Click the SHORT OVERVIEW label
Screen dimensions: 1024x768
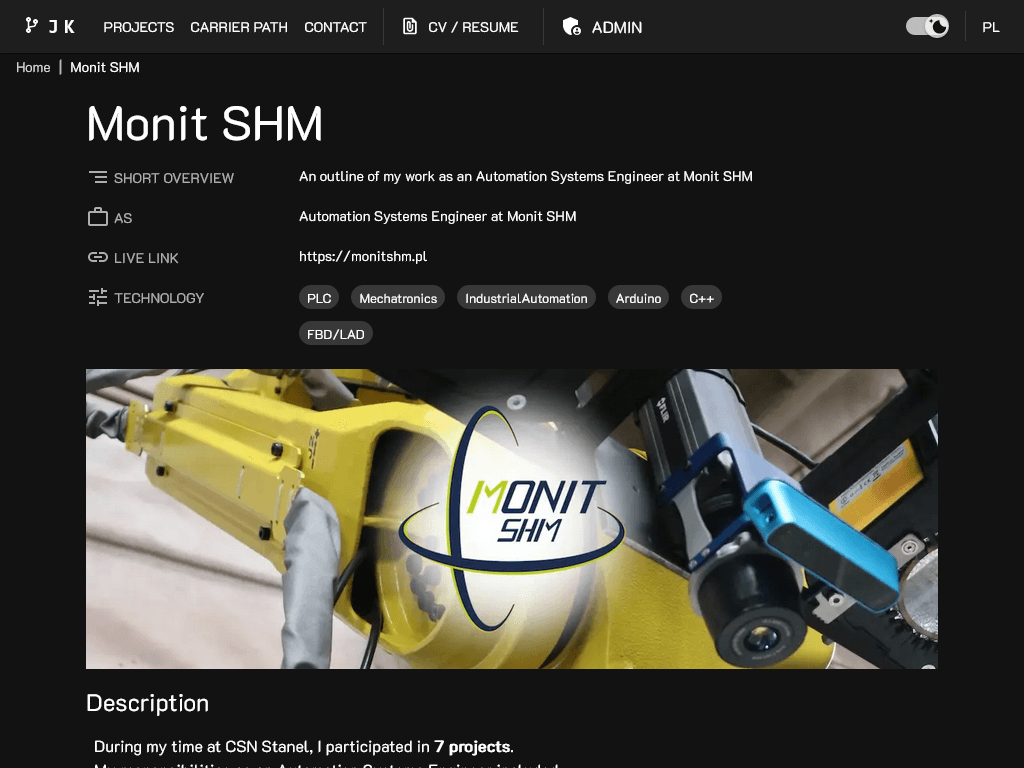point(174,178)
